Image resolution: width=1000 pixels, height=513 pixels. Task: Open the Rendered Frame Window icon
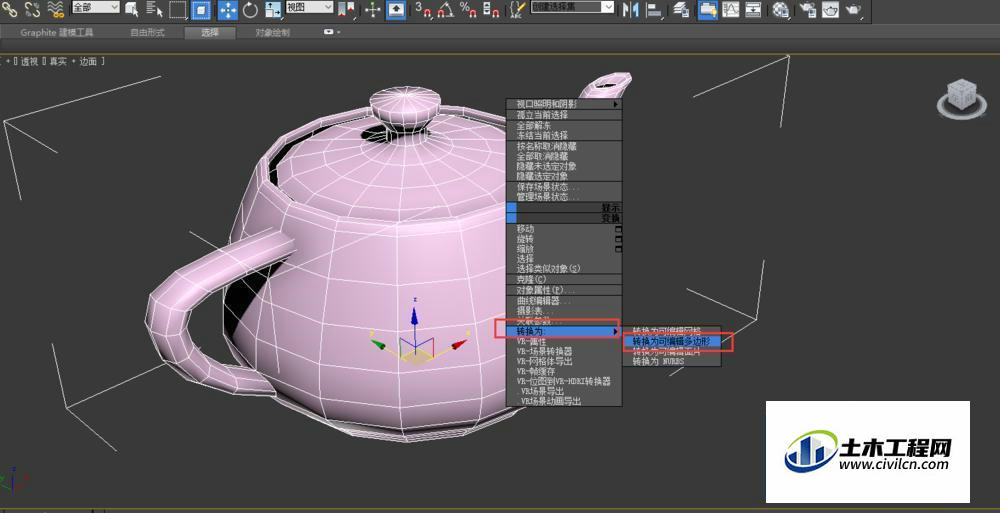[830, 9]
